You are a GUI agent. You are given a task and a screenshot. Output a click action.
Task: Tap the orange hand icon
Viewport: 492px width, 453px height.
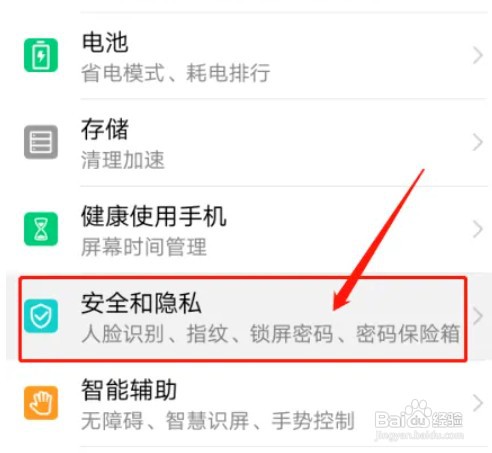41,403
